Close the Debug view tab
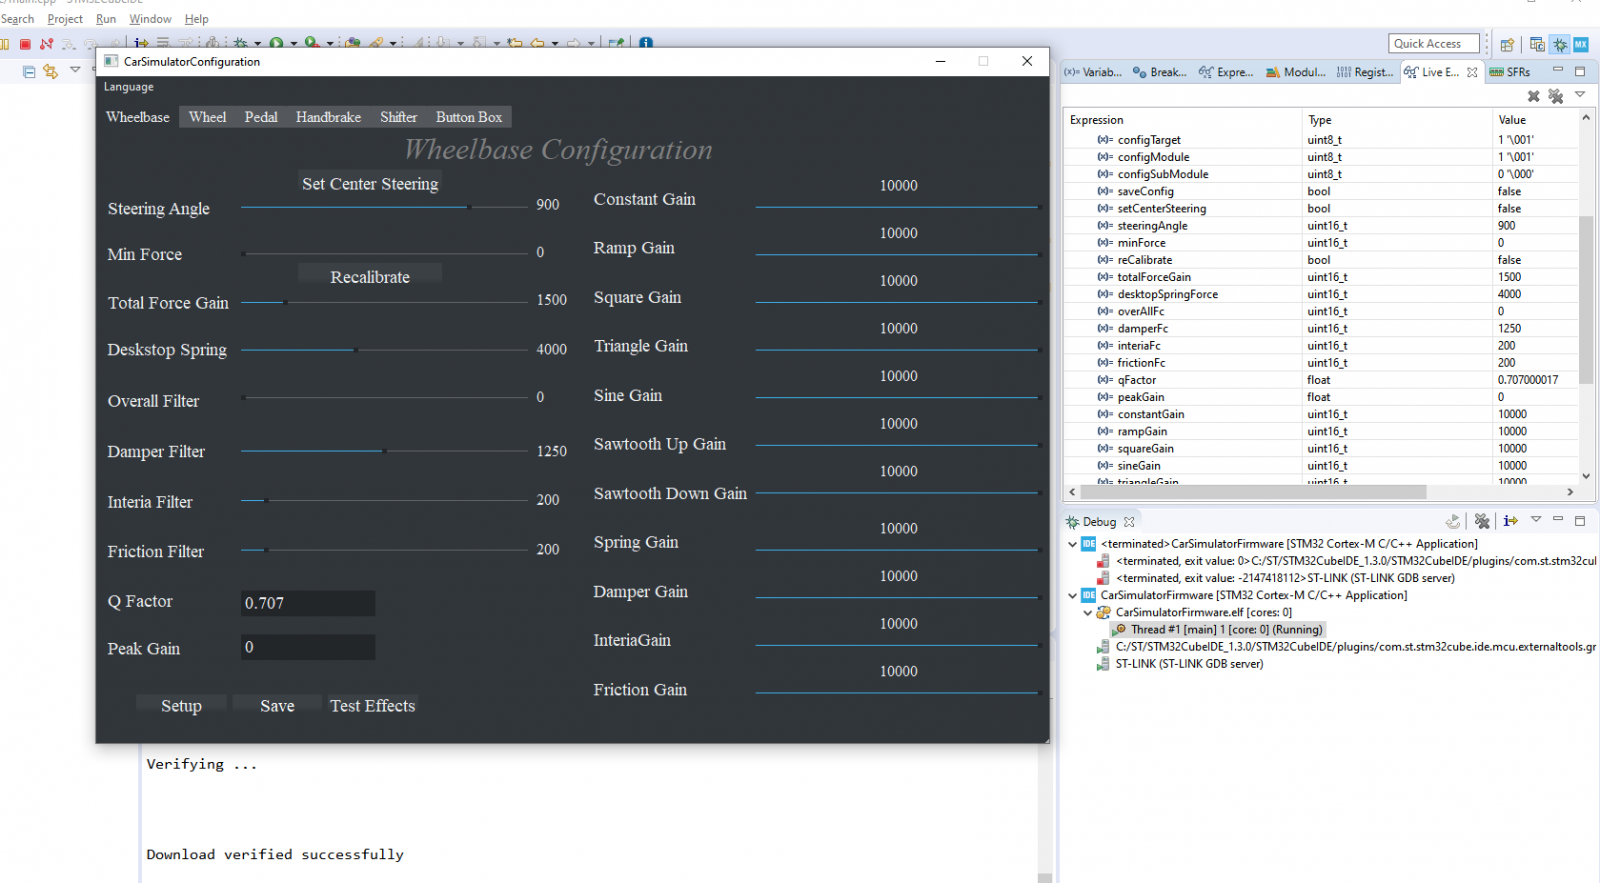The width and height of the screenshot is (1600, 883). 1129,522
